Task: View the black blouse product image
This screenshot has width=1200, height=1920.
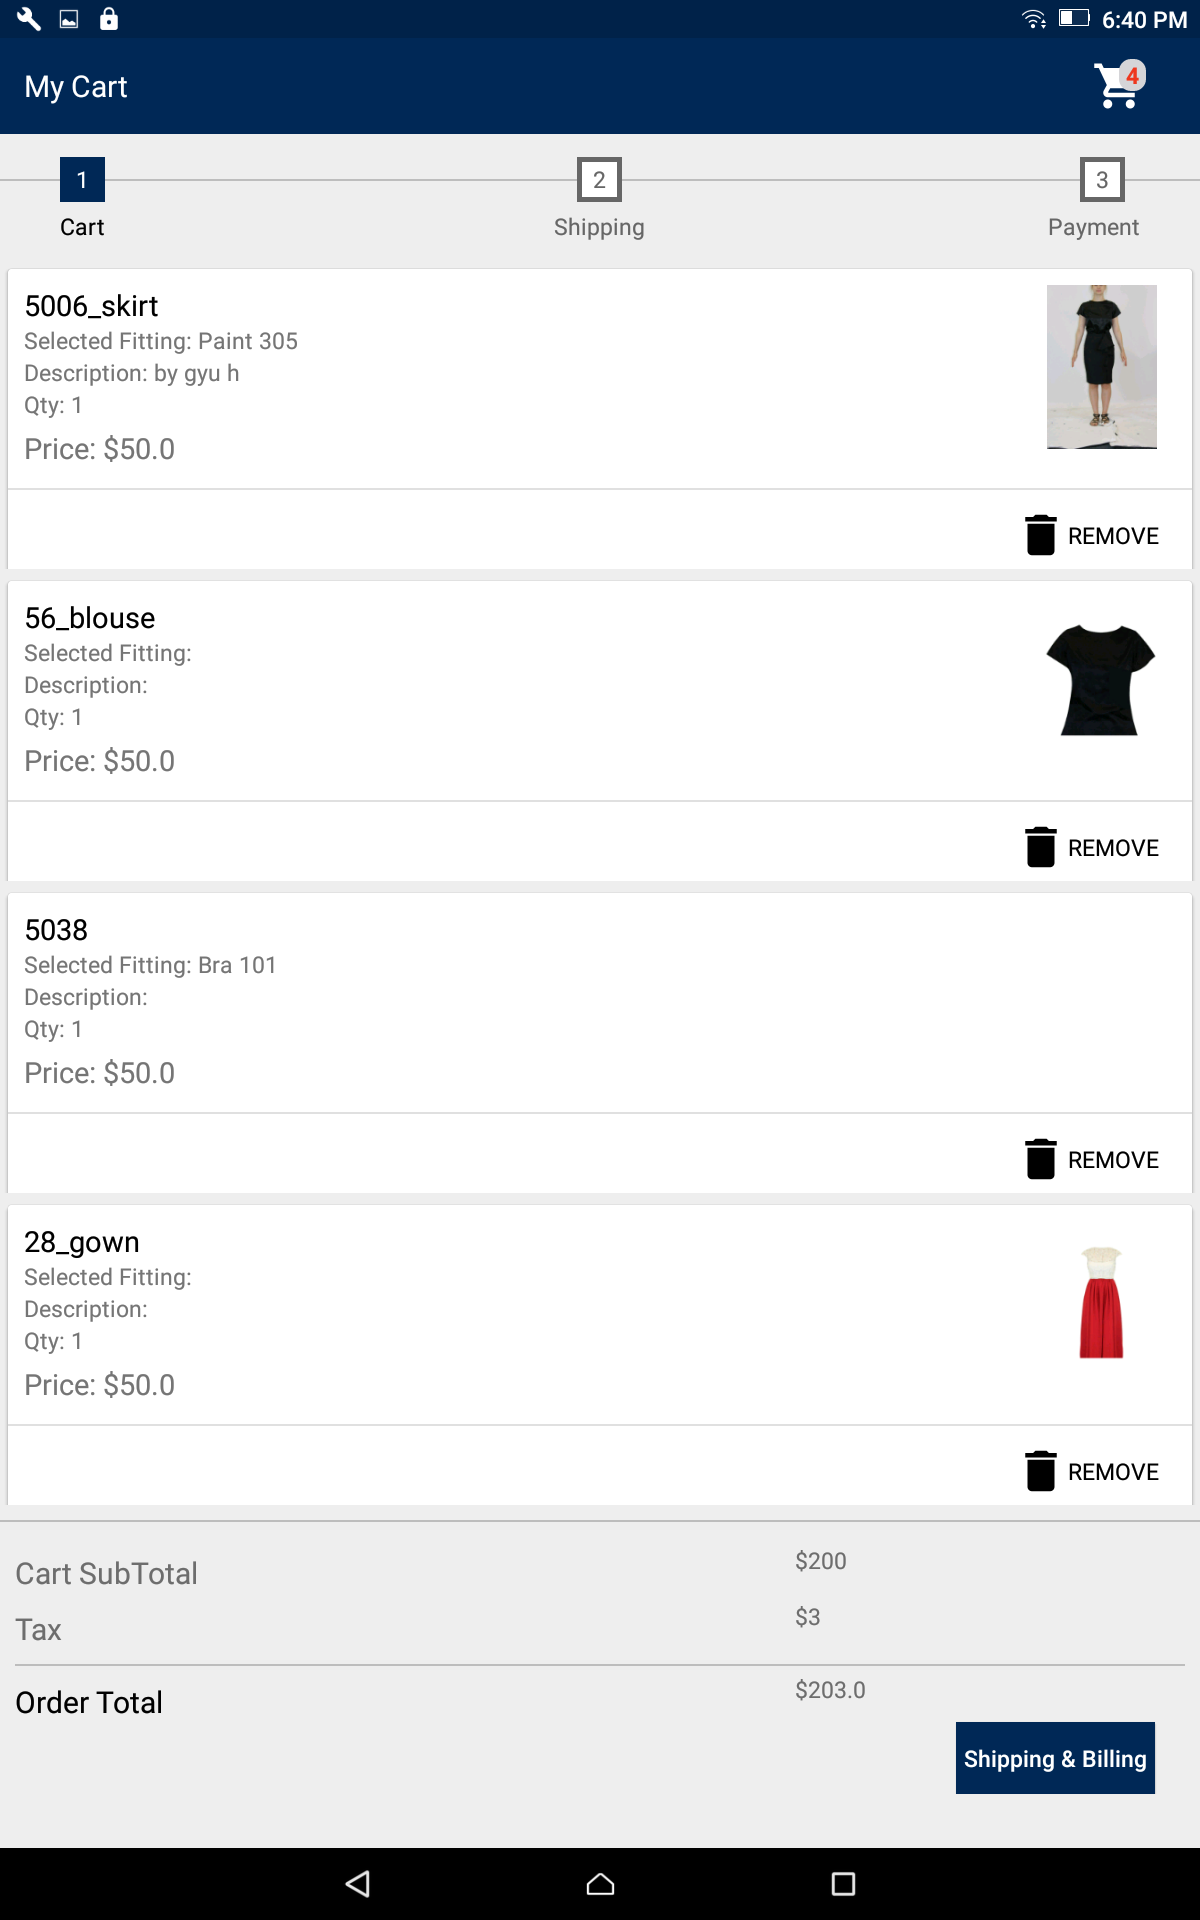Action: [1100, 680]
